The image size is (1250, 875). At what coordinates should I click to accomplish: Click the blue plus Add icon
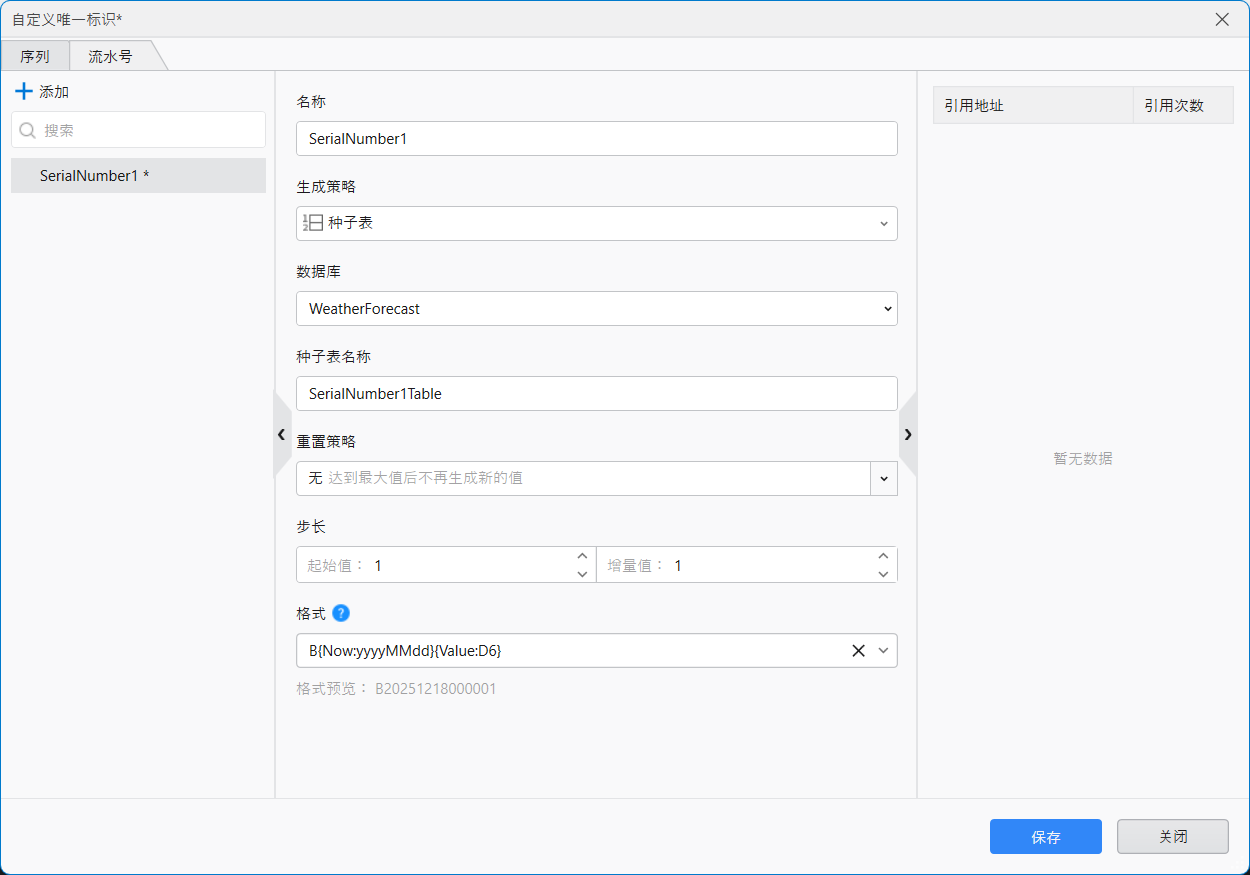(24, 91)
